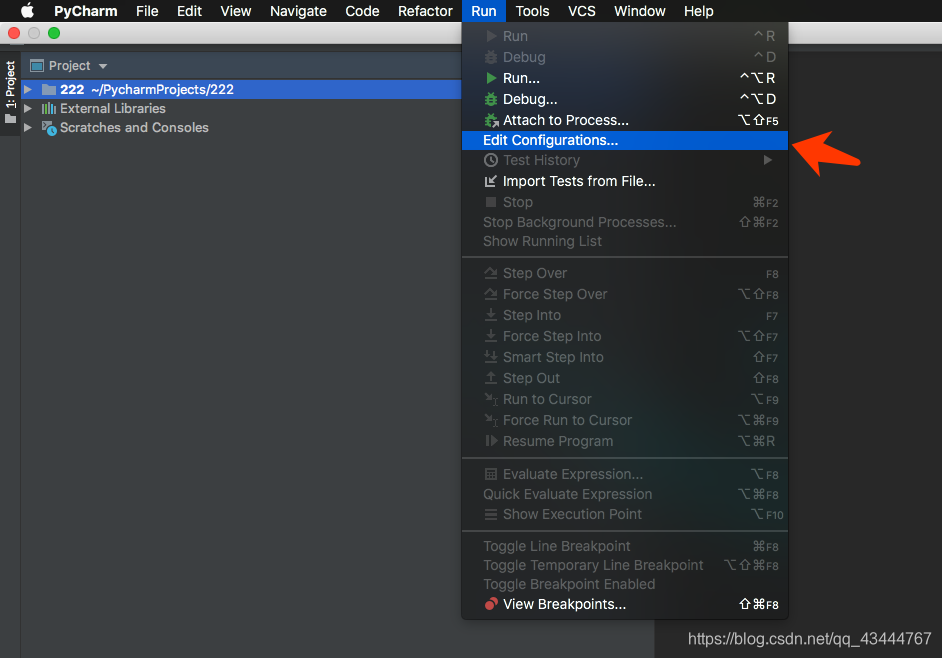Open the Help menu
942x658 pixels.
click(x=699, y=11)
